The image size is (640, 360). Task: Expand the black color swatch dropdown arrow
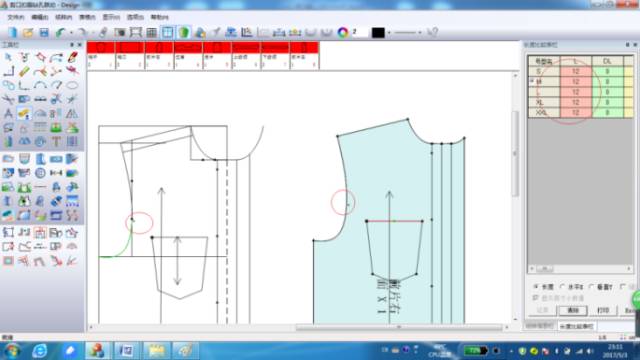coord(389,33)
